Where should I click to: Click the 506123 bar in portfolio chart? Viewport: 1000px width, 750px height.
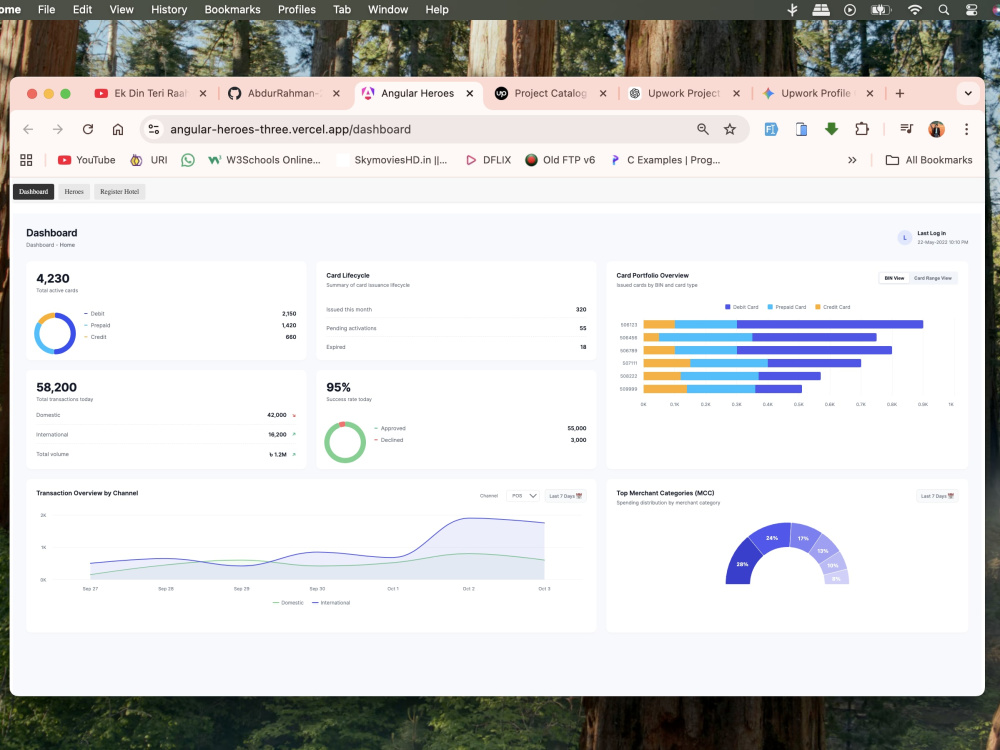[x=783, y=325]
